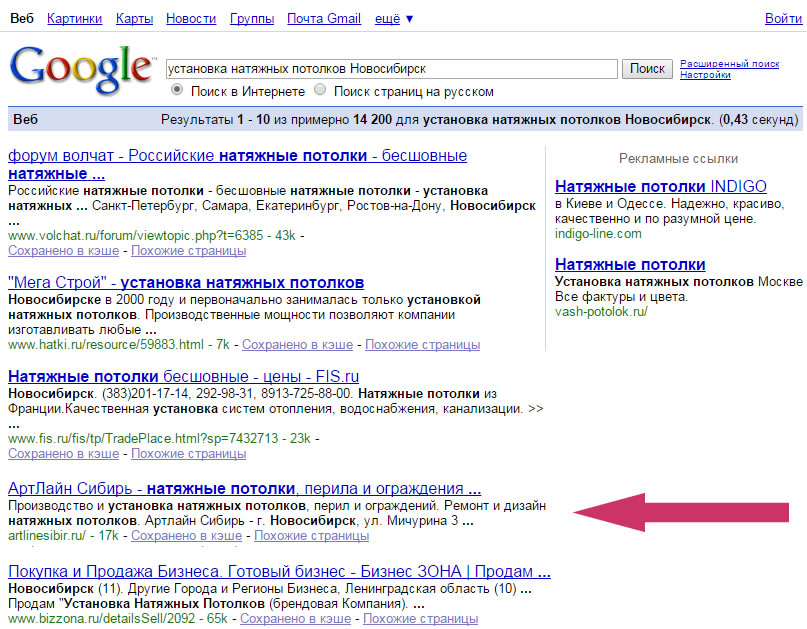Go to Новости in the top bar

191,19
